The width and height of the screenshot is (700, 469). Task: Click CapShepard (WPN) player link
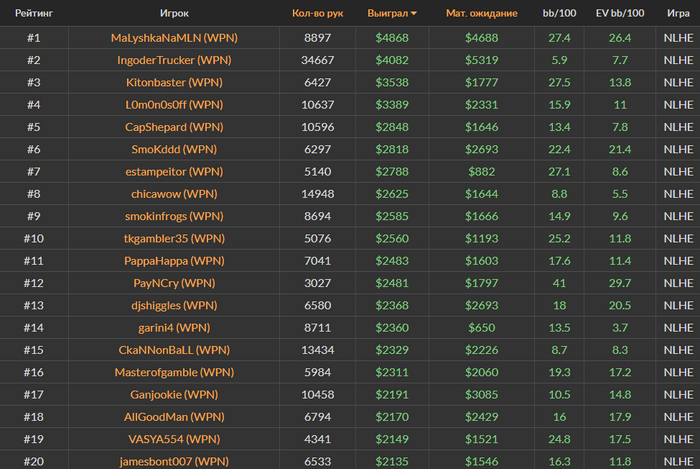point(174,127)
